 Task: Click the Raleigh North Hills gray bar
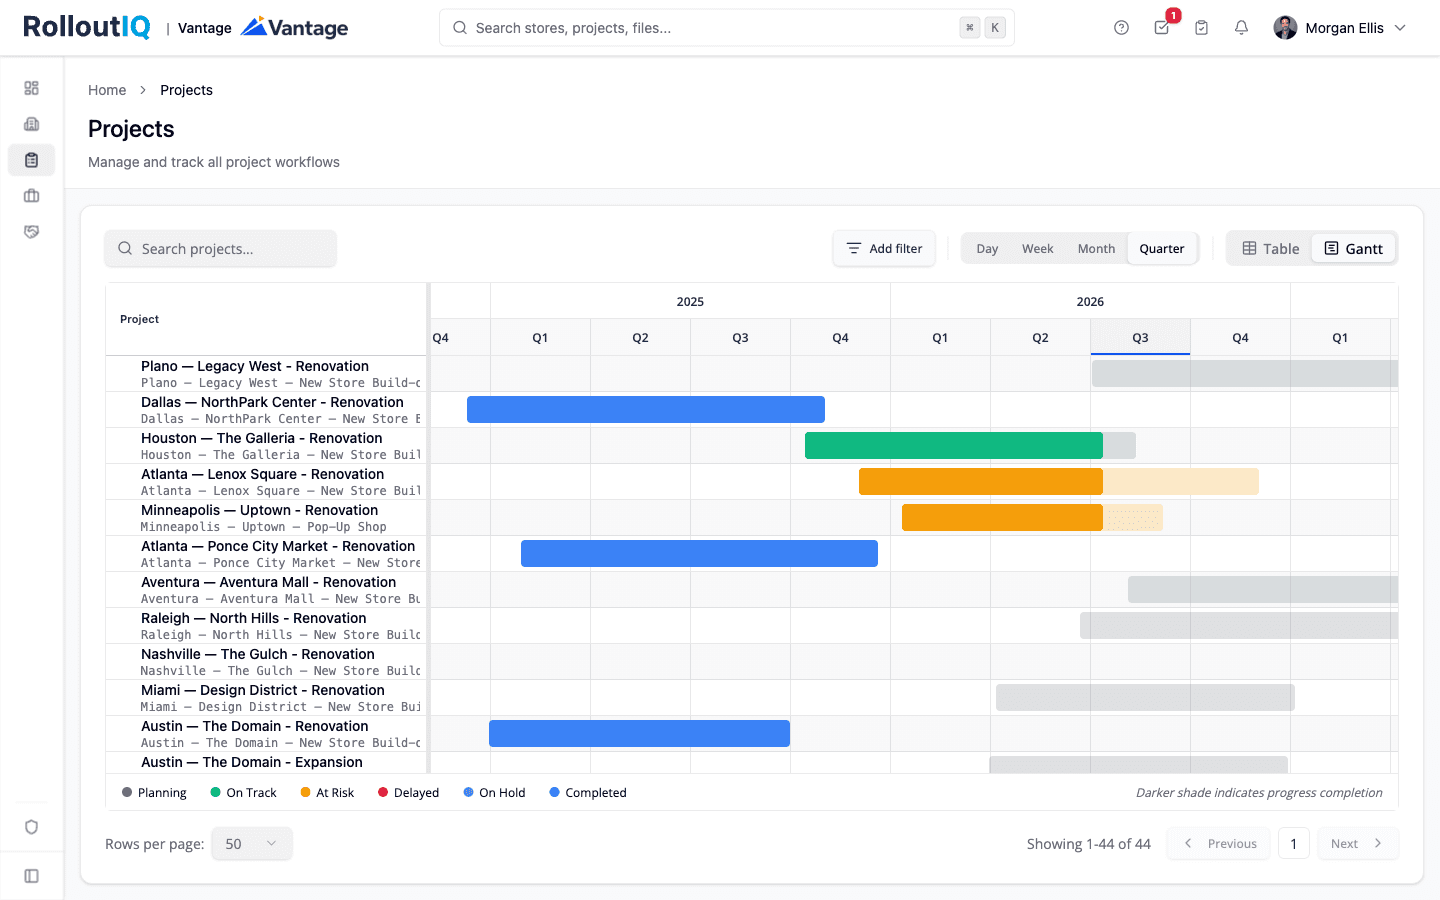[1239, 625]
